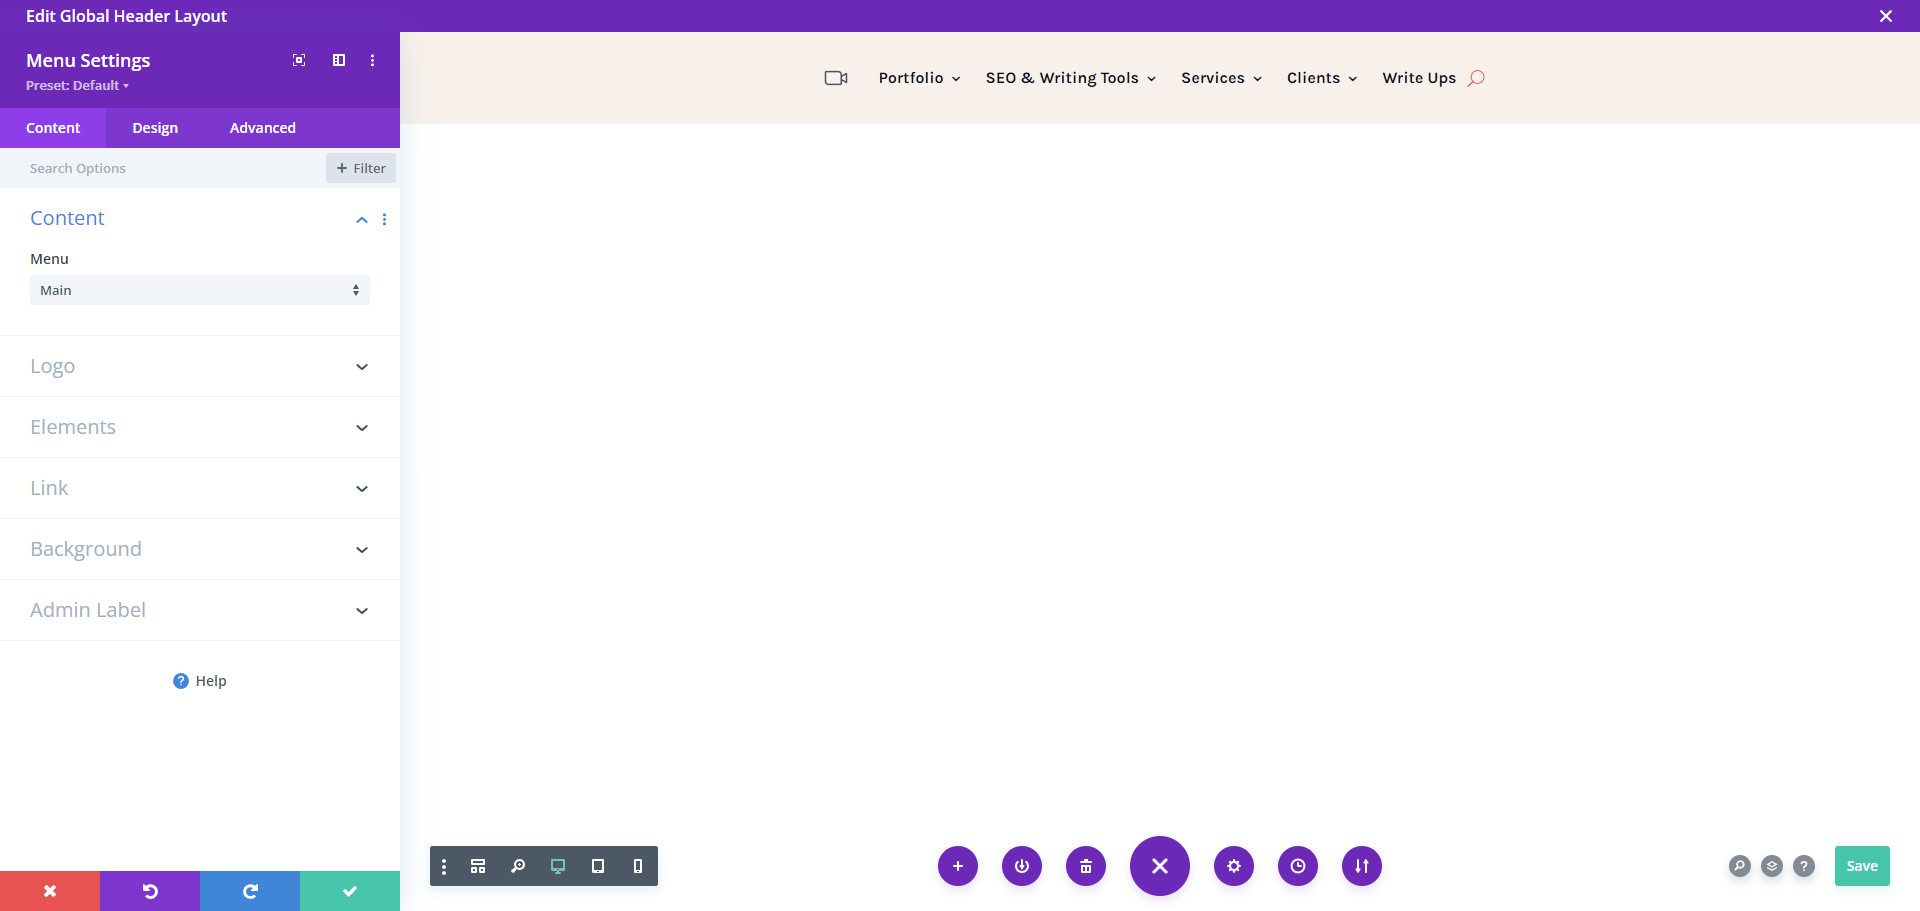Click the red undo arrow button
The height and width of the screenshot is (911, 1920).
(x=150, y=890)
